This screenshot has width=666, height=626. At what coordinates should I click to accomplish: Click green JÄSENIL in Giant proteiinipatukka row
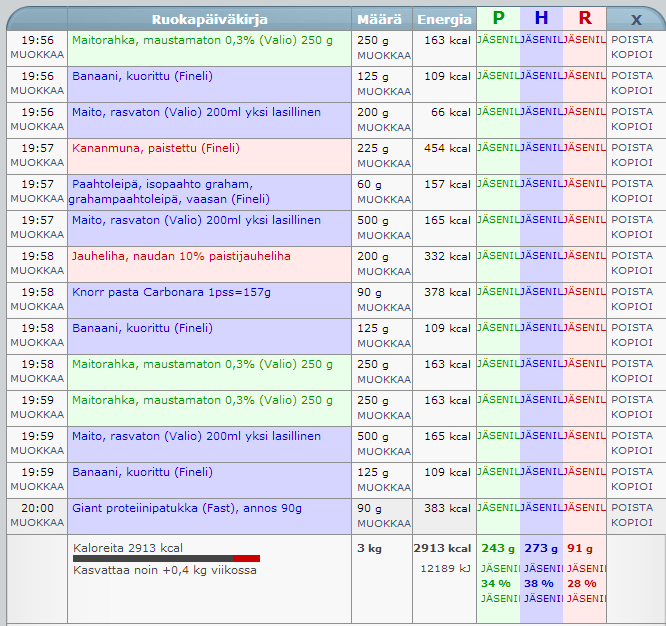coord(498,508)
